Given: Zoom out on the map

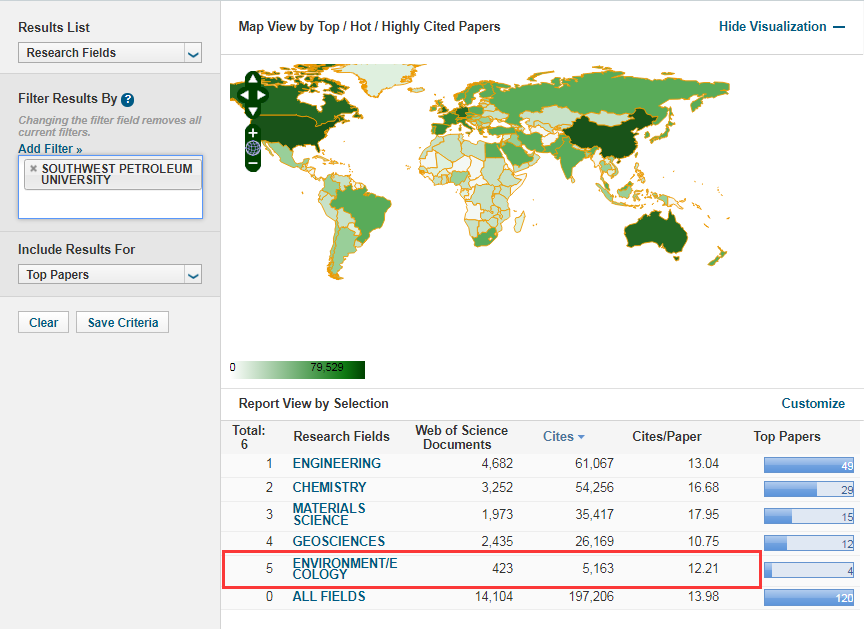Looking at the screenshot, I should click(x=253, y=163).
